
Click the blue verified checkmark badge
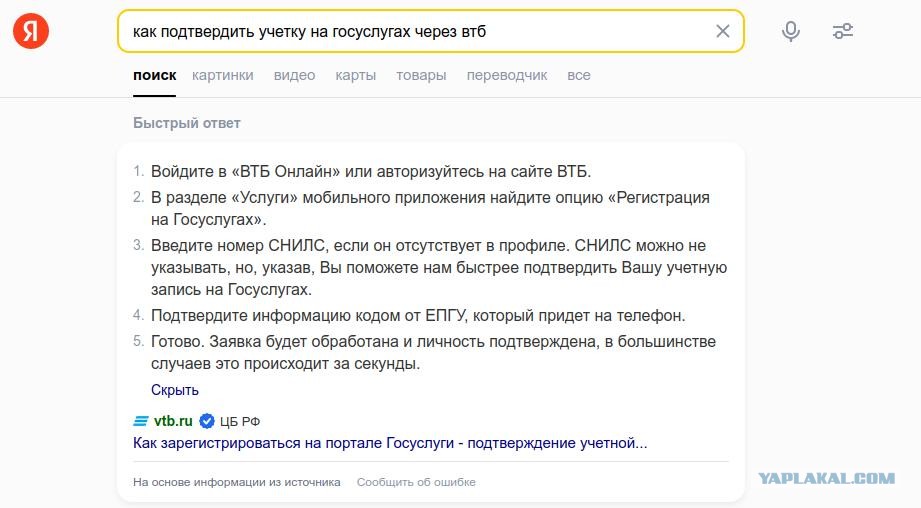(207, 421)
